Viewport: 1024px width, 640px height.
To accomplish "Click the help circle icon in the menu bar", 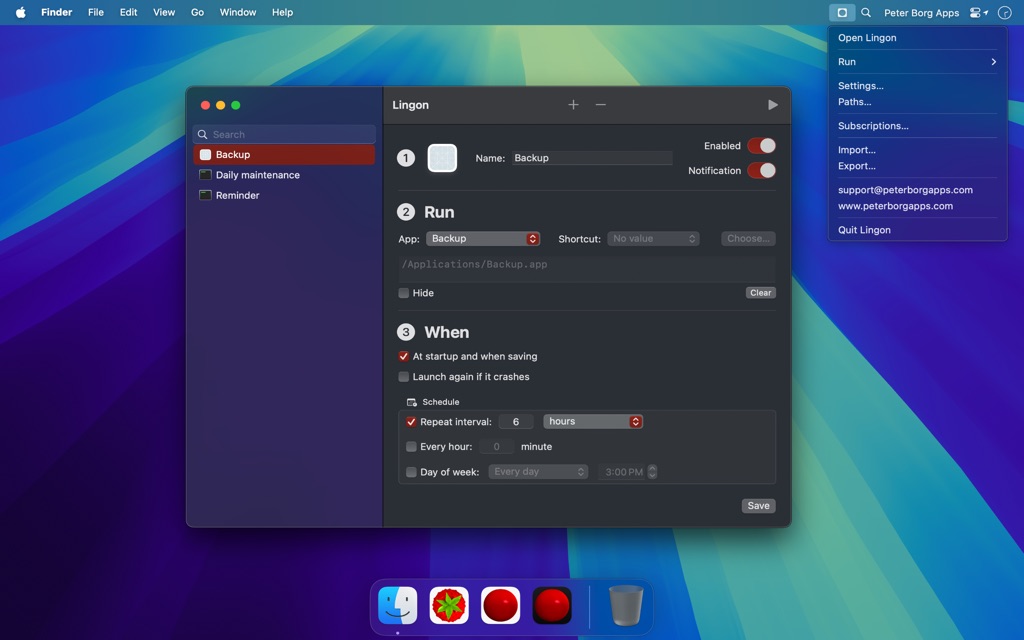I will pos(1005,12).
